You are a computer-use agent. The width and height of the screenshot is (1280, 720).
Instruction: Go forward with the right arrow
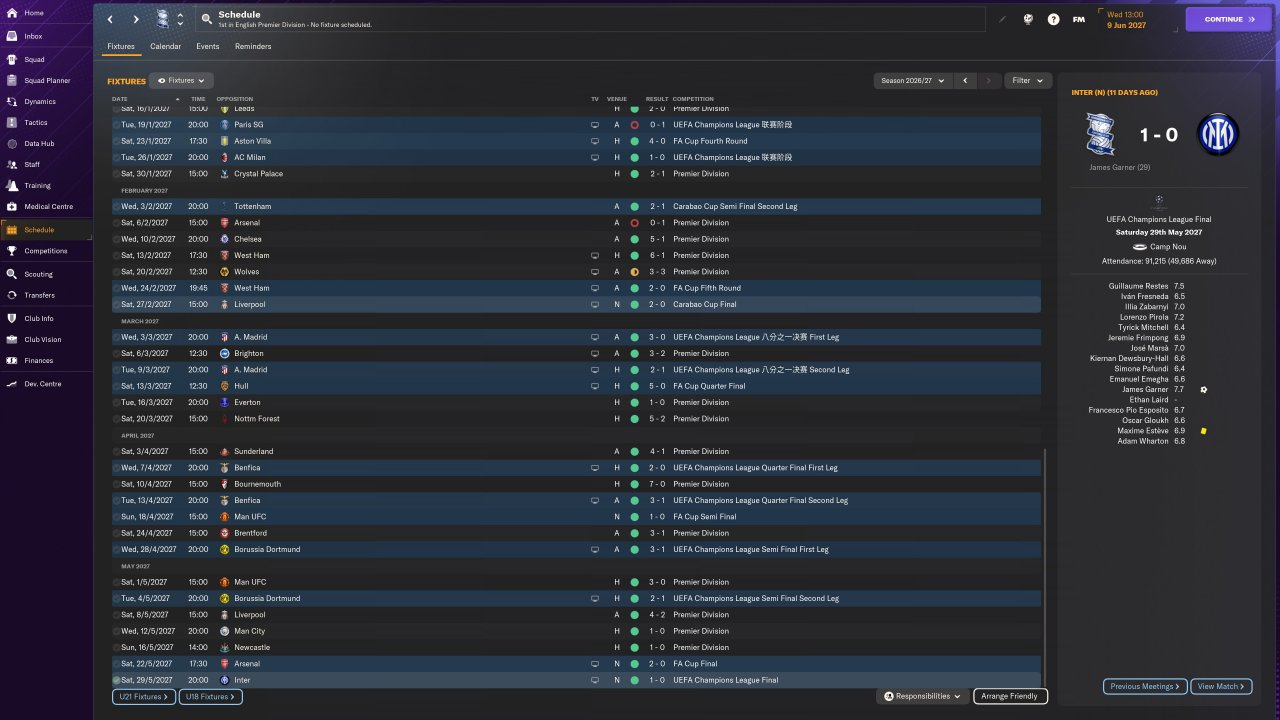[136, 19]
